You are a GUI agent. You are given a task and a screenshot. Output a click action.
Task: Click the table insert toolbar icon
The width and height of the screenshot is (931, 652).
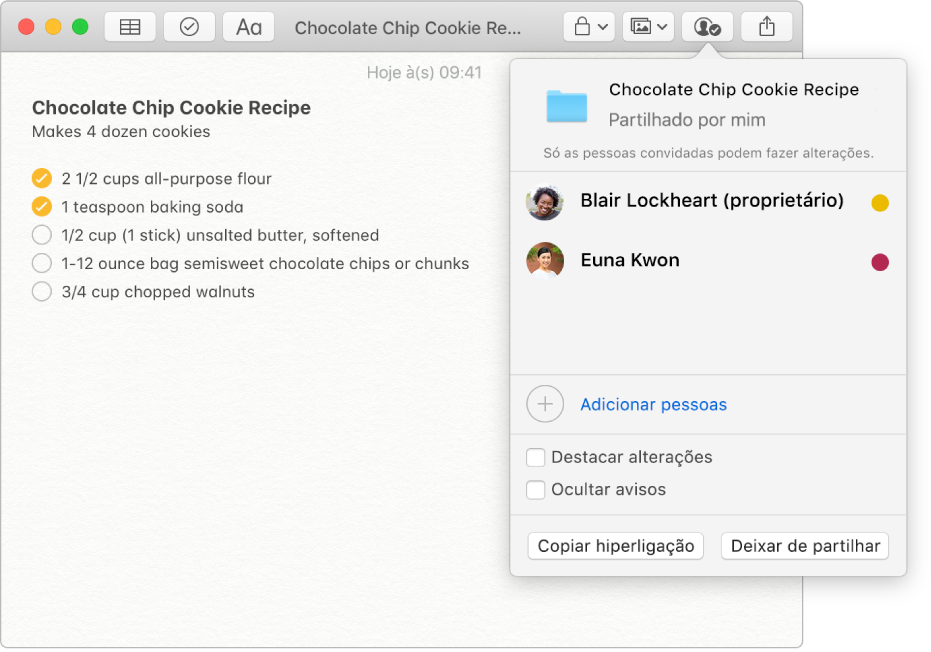point(129,27)
